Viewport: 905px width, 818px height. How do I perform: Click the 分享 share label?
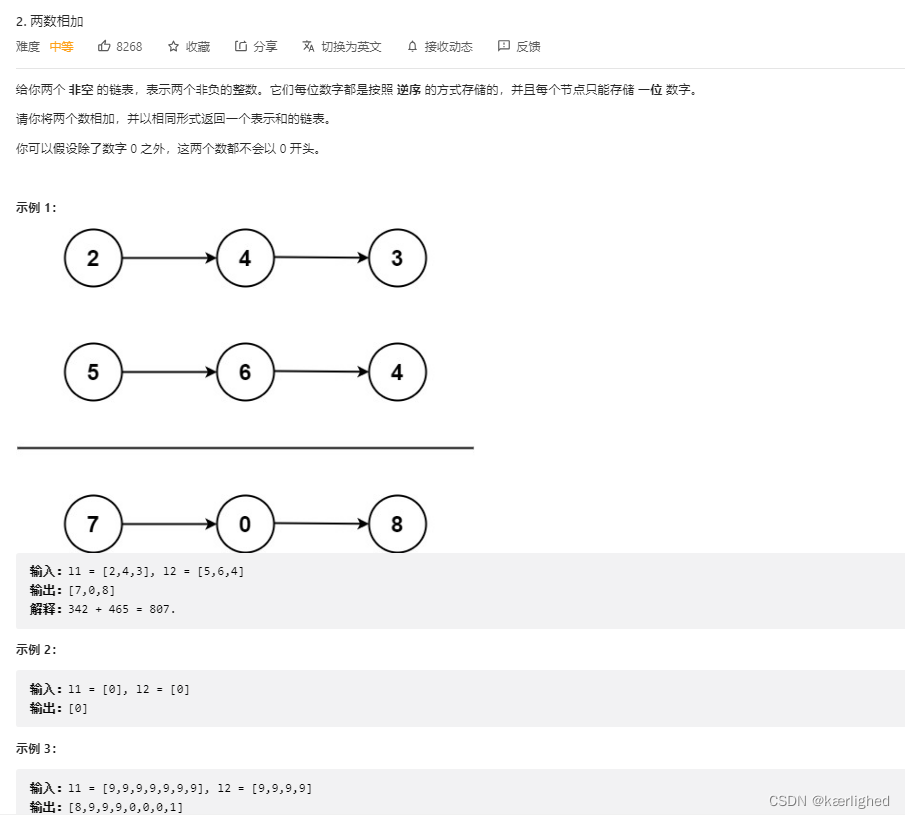(x=265, y=46)
